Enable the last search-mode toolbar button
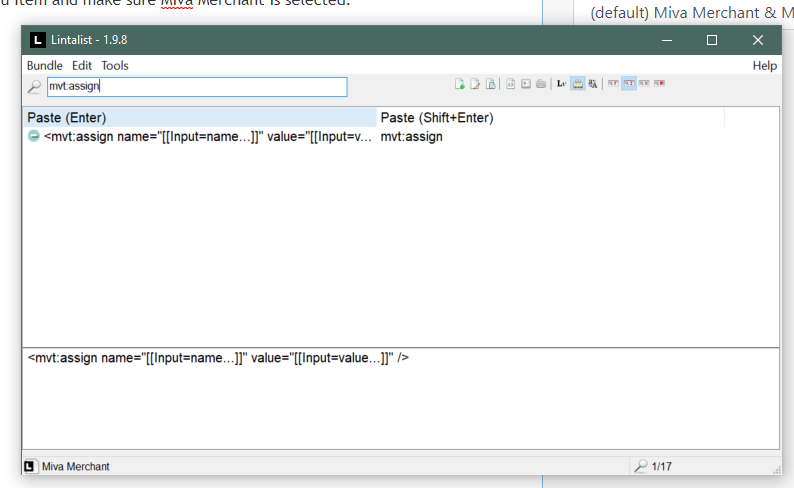Image resolution: width=794 pixels, height=488 pixels. (659, 84)
